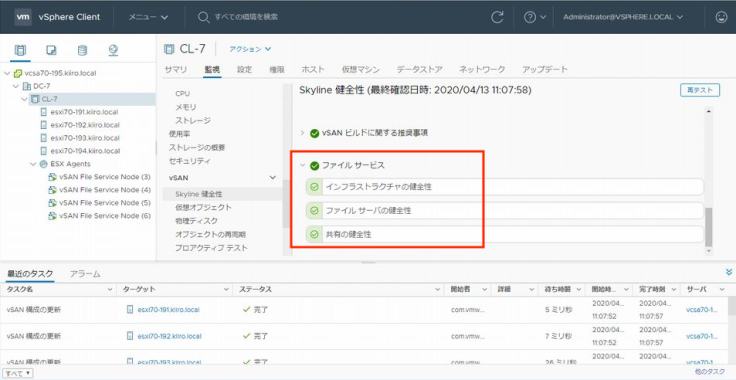Image resolution: width=736 pixels, height=380 pixels.
Task: Click the health list vertical scrollbar thumb
Action: [x=708, y=227]
